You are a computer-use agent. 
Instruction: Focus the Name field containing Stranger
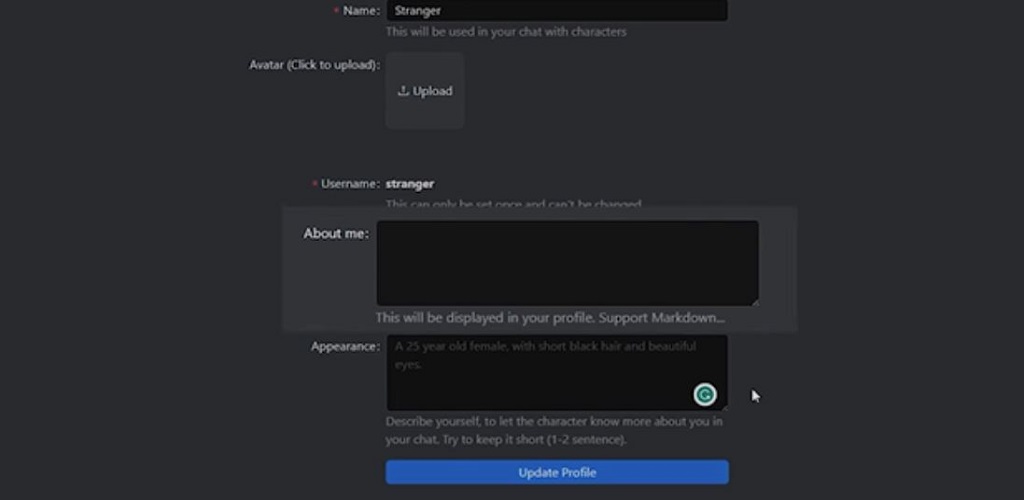(x=556, y=11)
